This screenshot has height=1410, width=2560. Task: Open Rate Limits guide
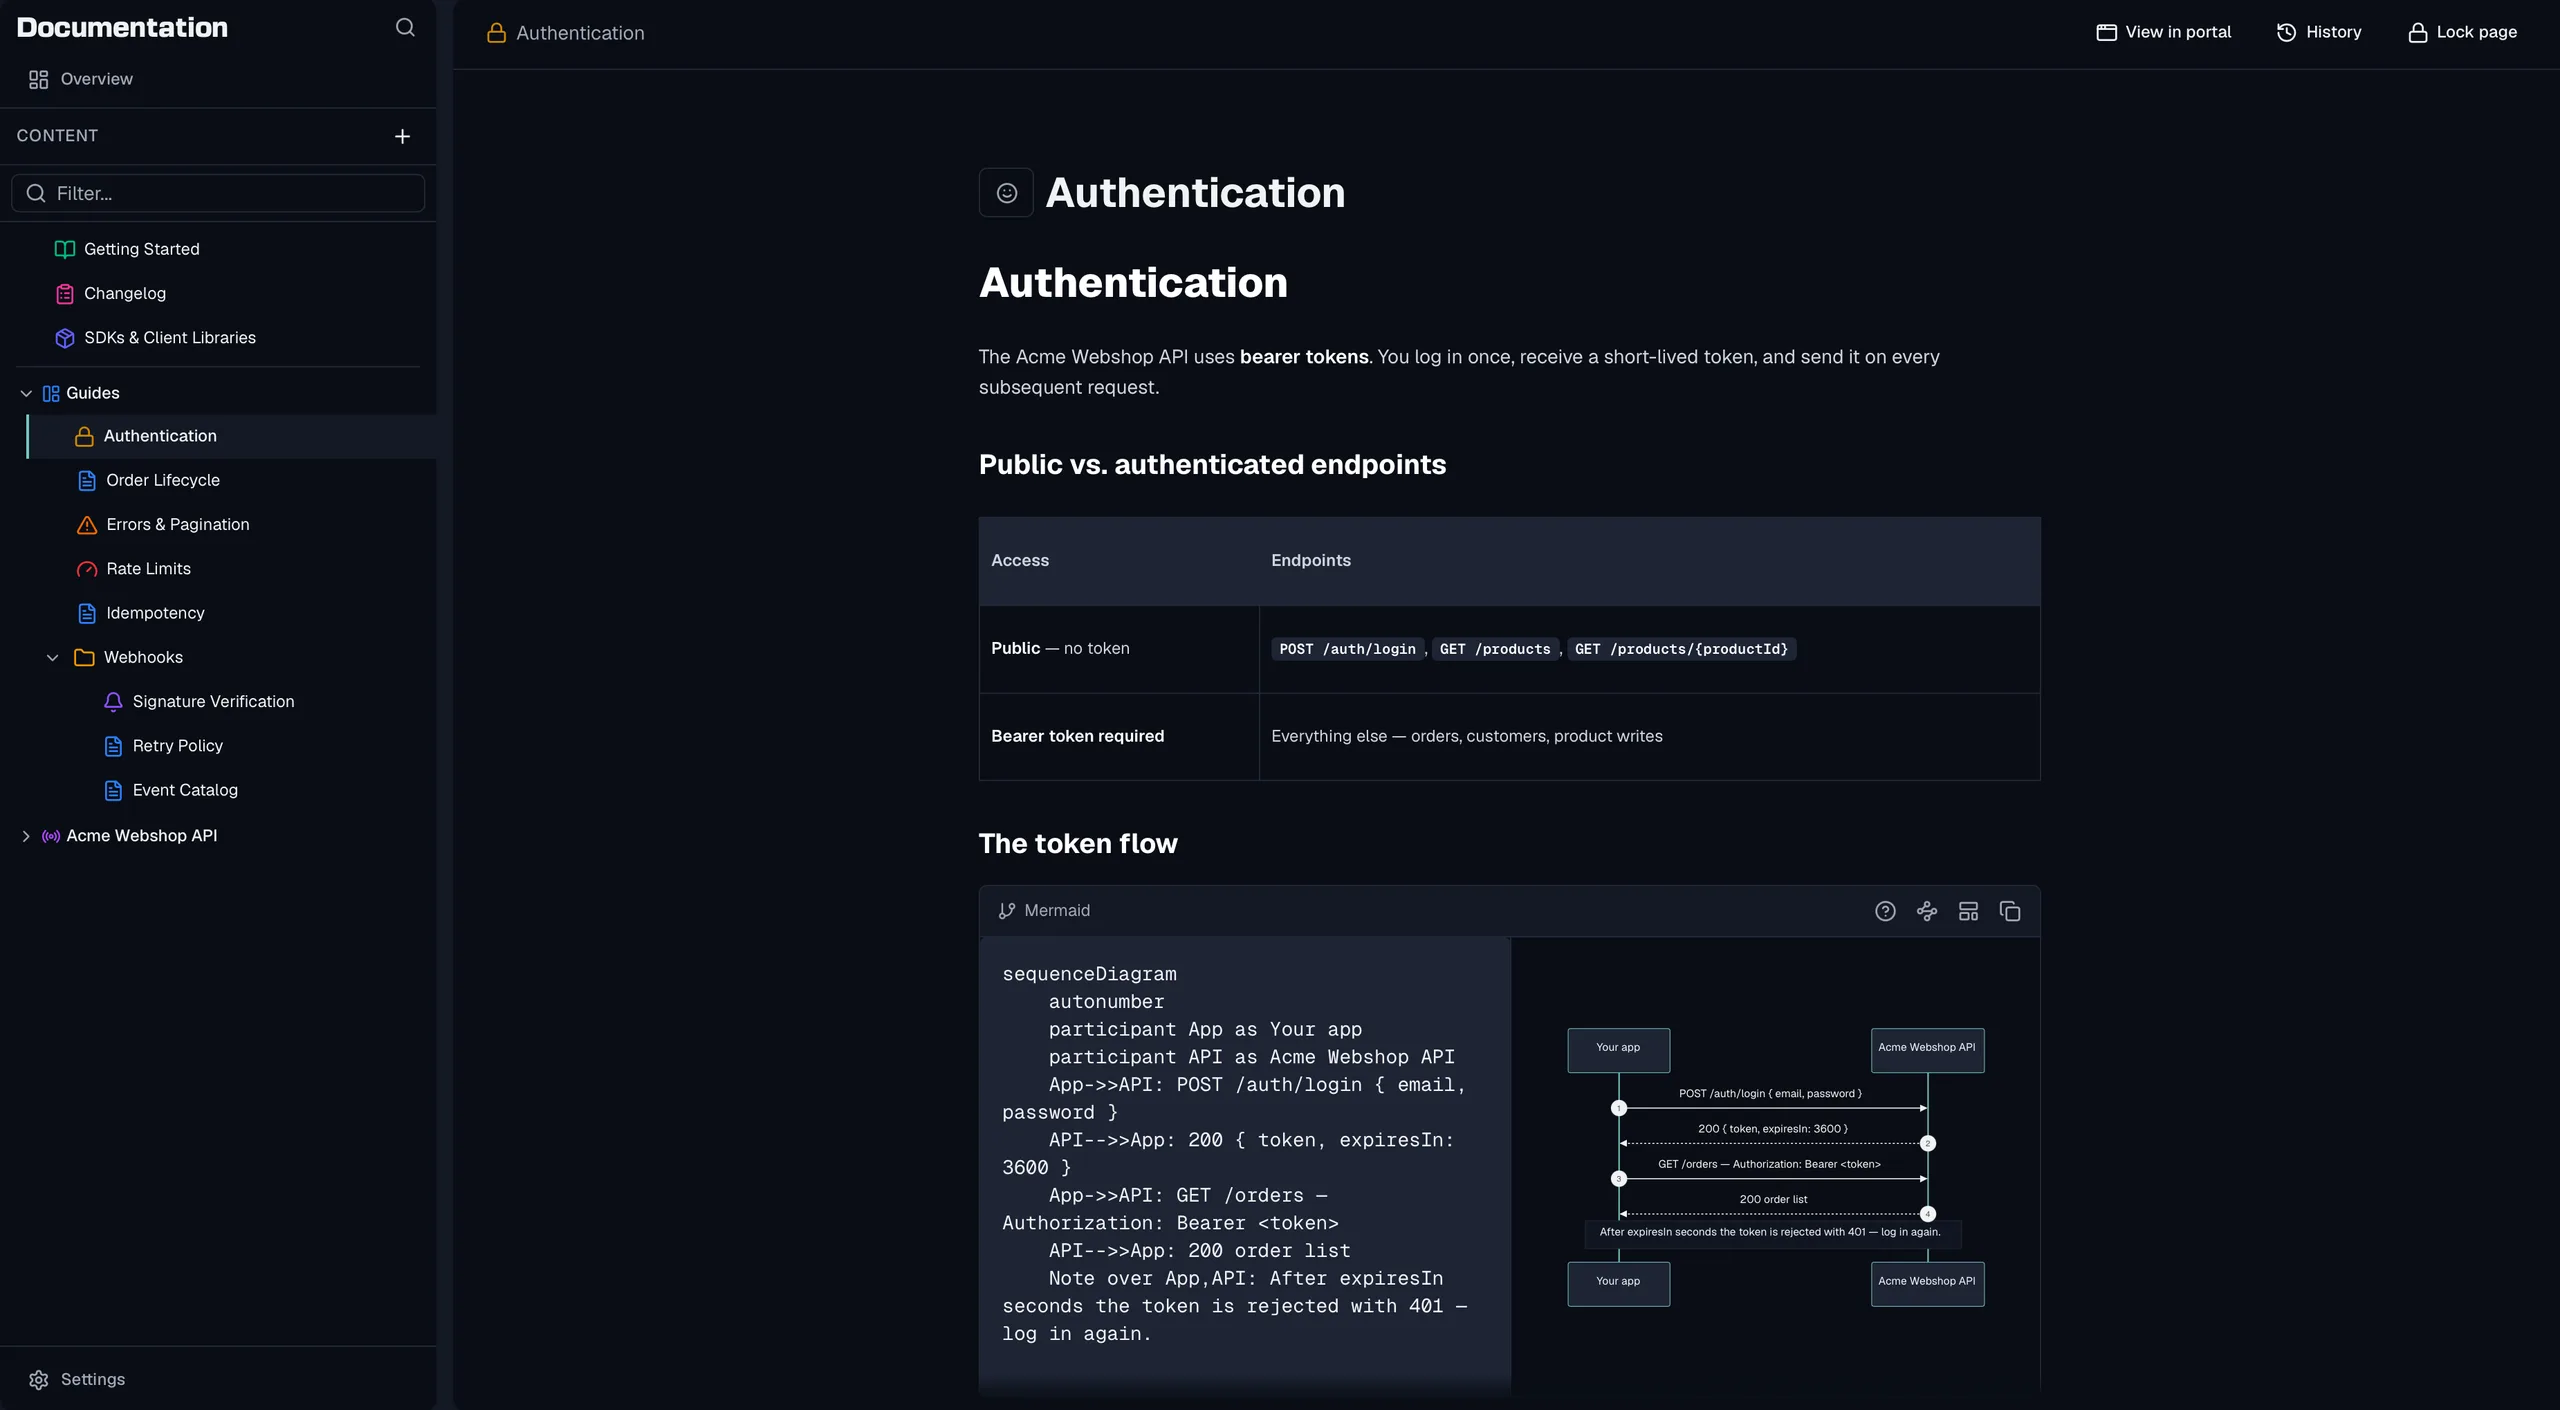pos(148,568)
